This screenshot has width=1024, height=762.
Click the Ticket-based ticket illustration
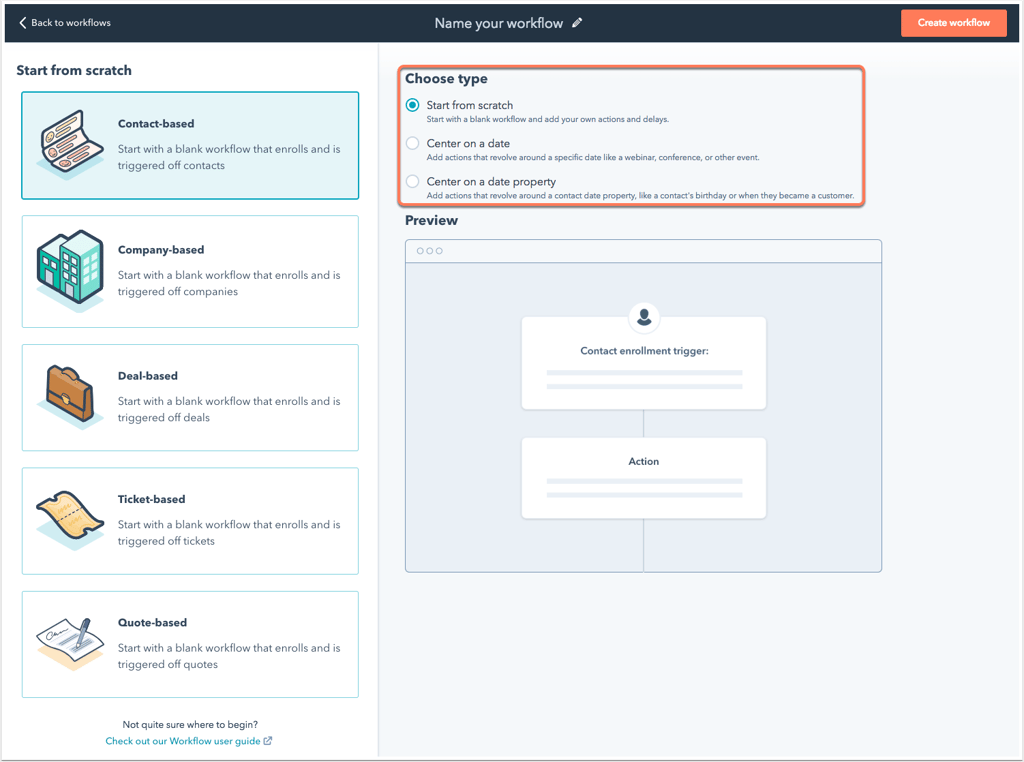(71, 520)
